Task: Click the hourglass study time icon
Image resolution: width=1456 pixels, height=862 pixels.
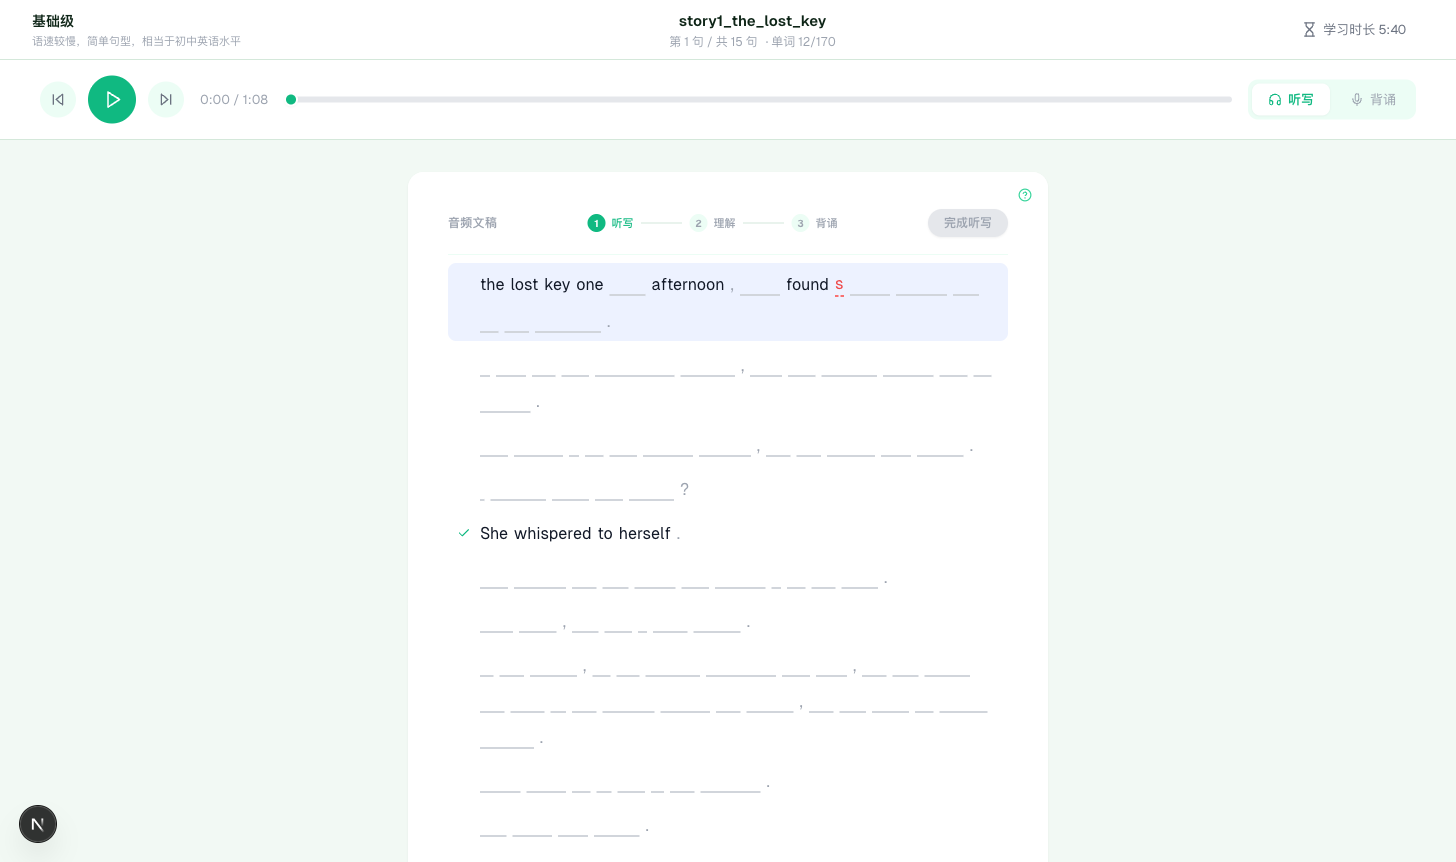Action: click(1309, 30)
